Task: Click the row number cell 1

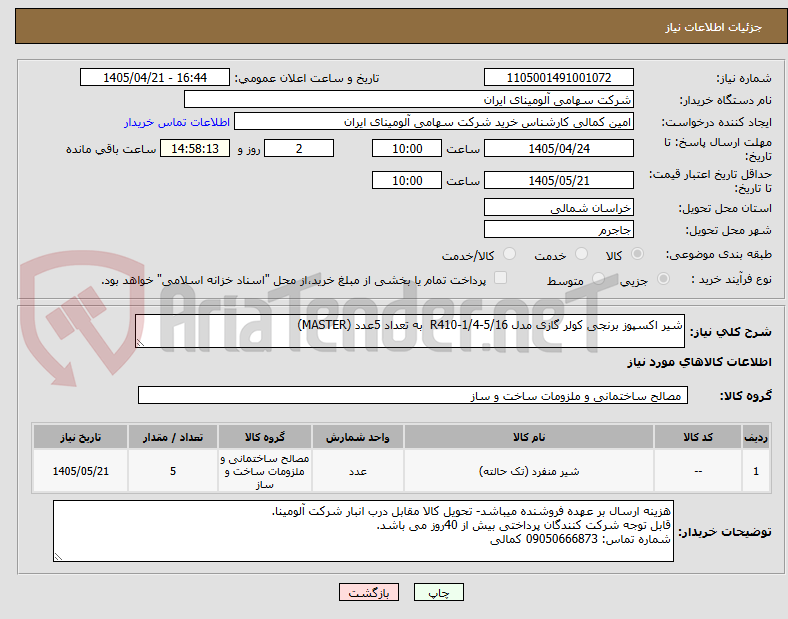Action: point(756,471)
